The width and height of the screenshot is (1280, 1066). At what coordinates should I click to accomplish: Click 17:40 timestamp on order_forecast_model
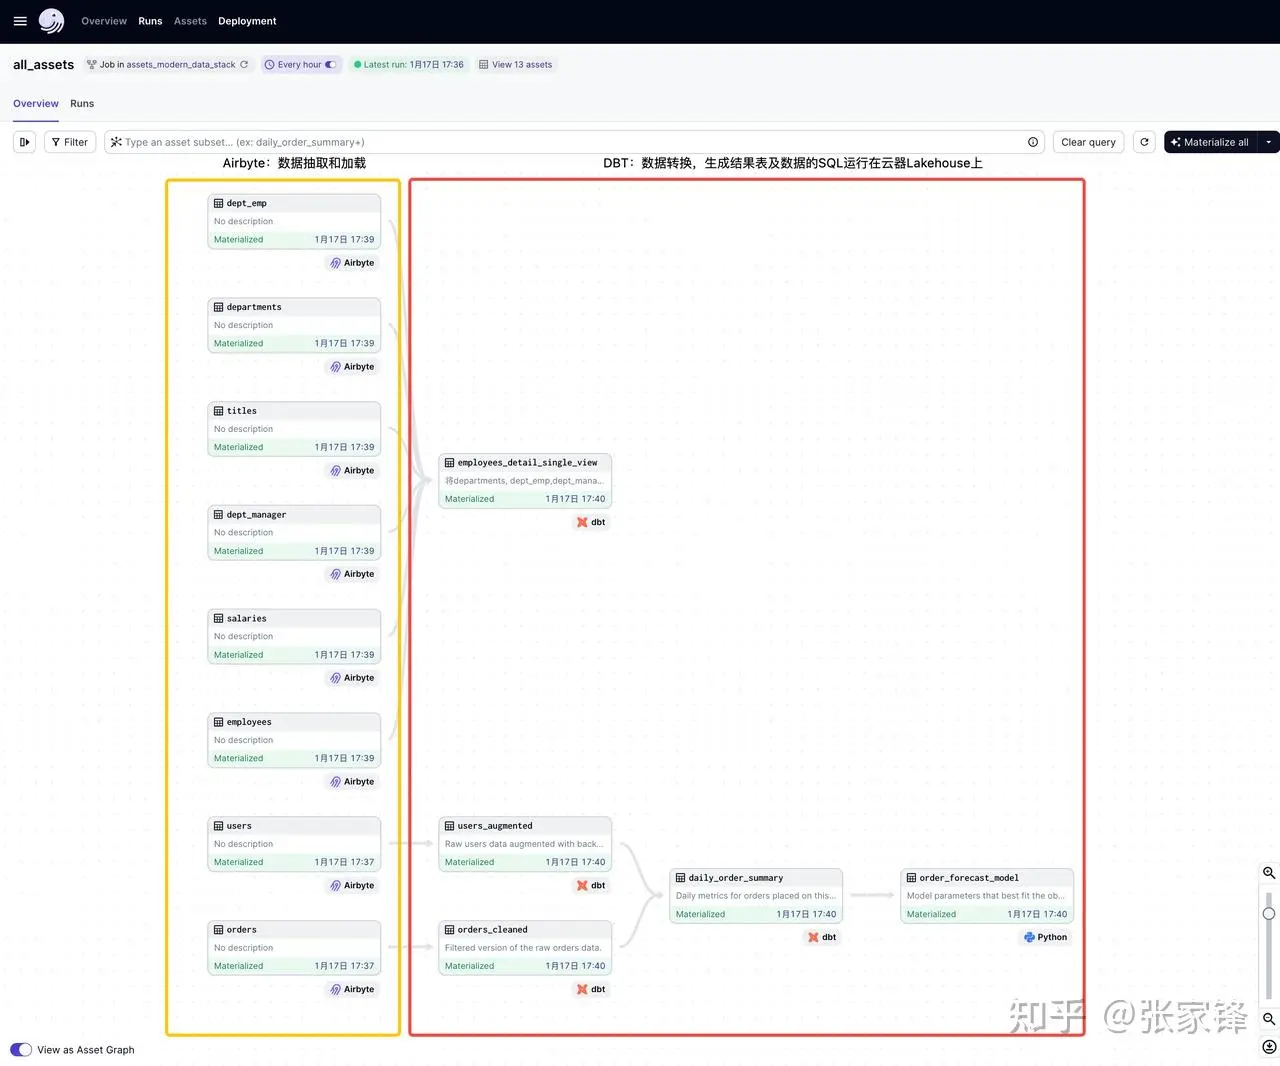pyautogui.click(x=1037, y=914)
